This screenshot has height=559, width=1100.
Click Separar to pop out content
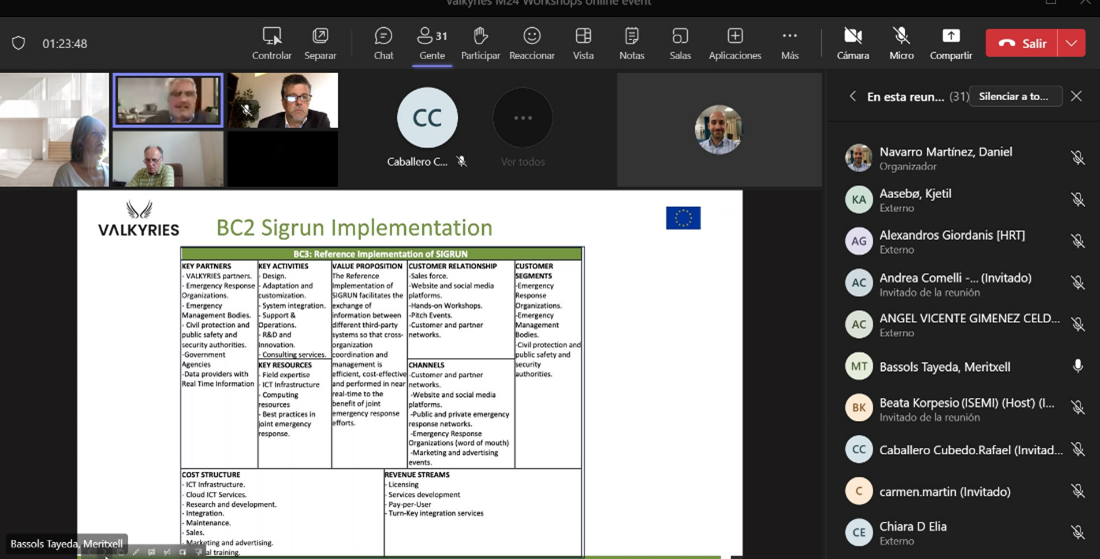(320, 43)
